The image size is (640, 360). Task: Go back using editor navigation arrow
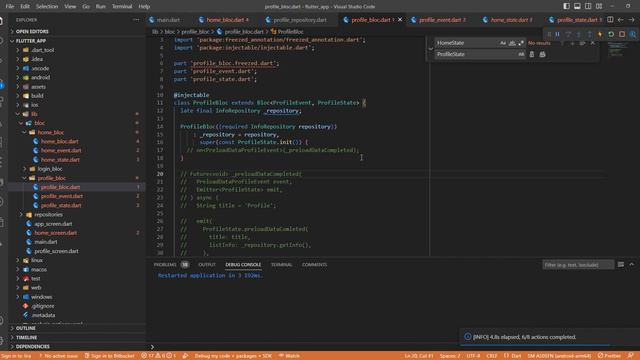click(x=620, y=20)
